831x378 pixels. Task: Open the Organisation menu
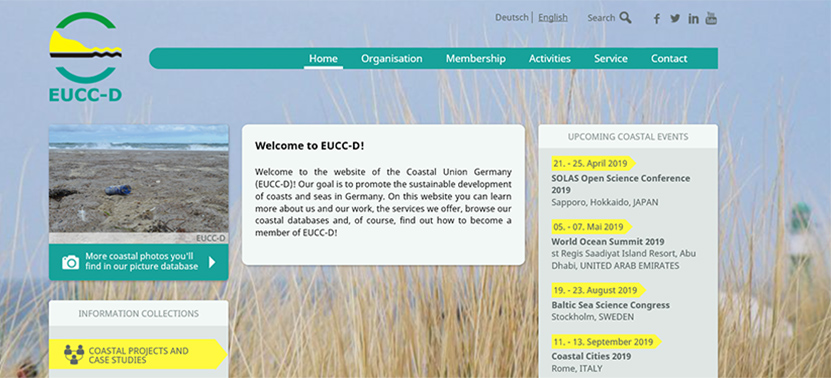392,58
